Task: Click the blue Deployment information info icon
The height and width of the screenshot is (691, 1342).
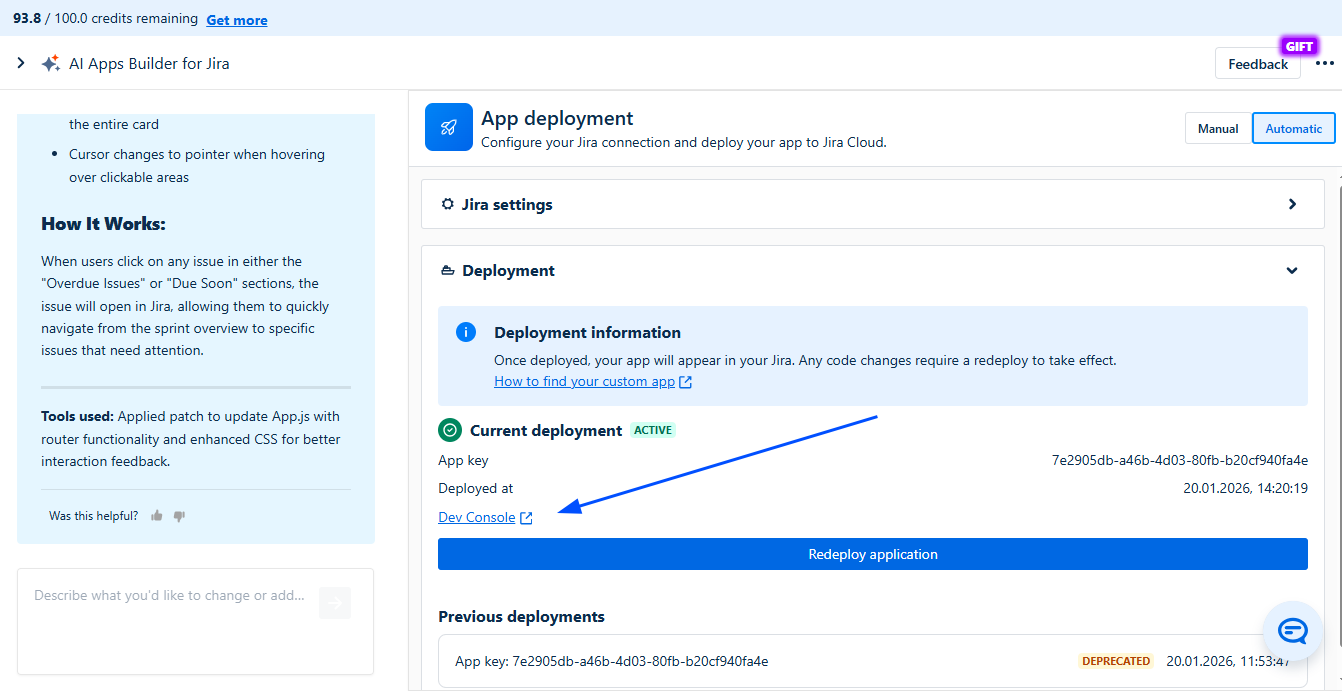Action: tap(466, 332)
